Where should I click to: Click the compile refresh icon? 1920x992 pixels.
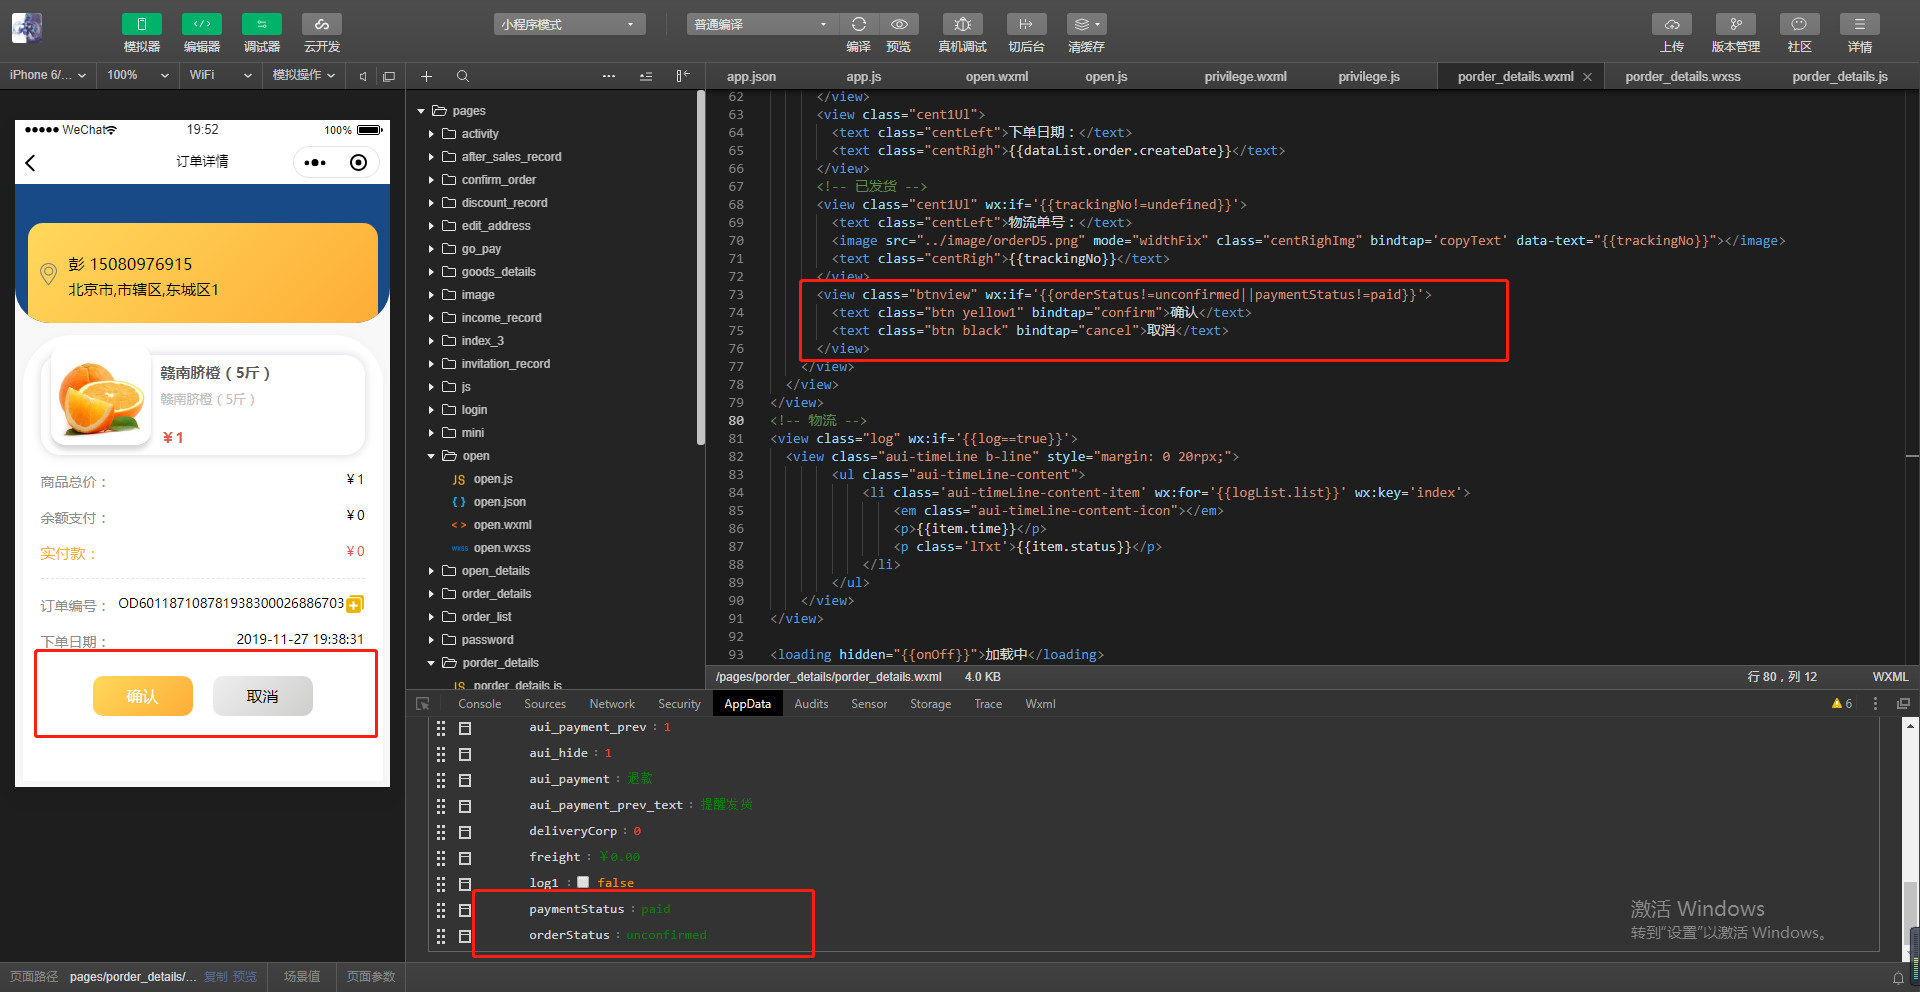click(x=858, y=24)
